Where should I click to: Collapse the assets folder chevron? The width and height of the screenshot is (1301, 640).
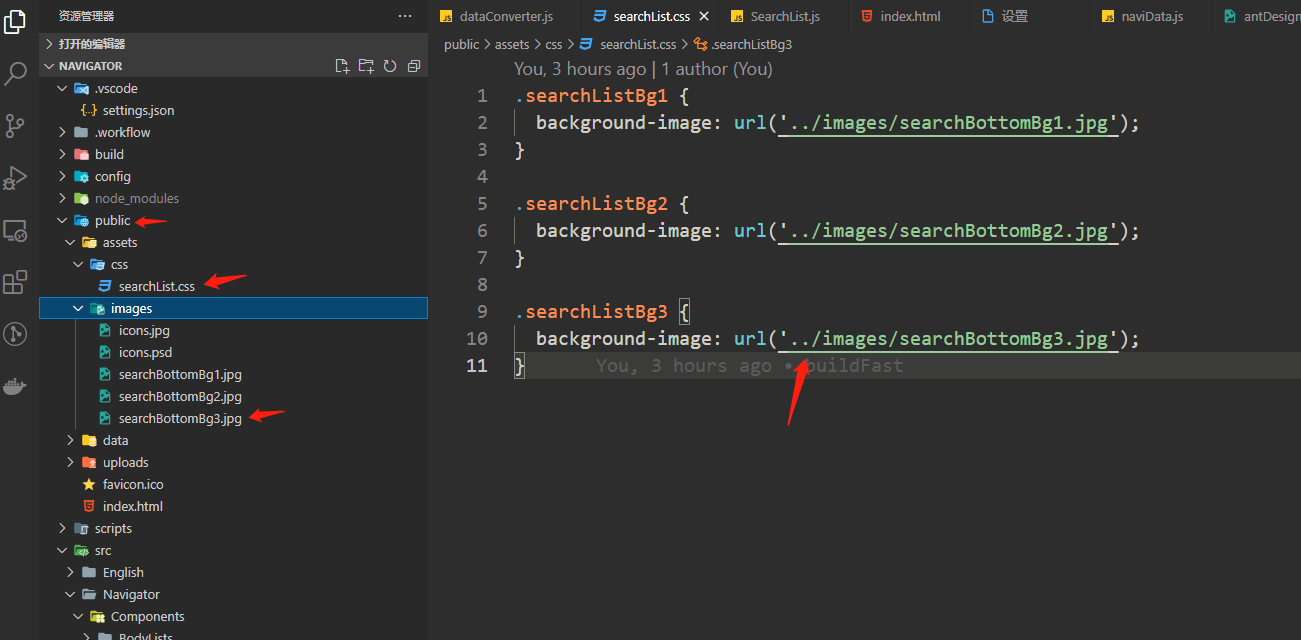71,242
